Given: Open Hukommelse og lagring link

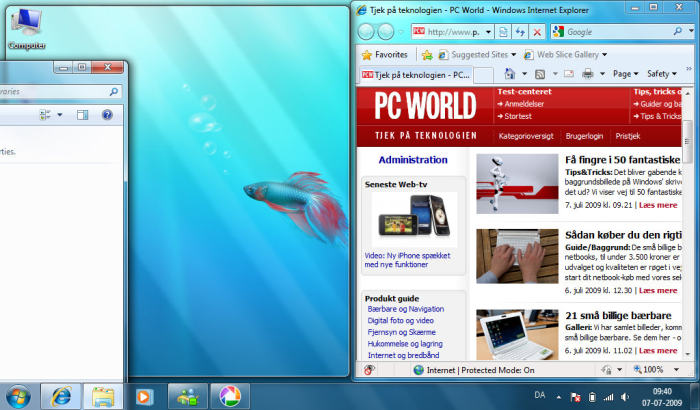Looking at the screenshot, I should [405, 344].
